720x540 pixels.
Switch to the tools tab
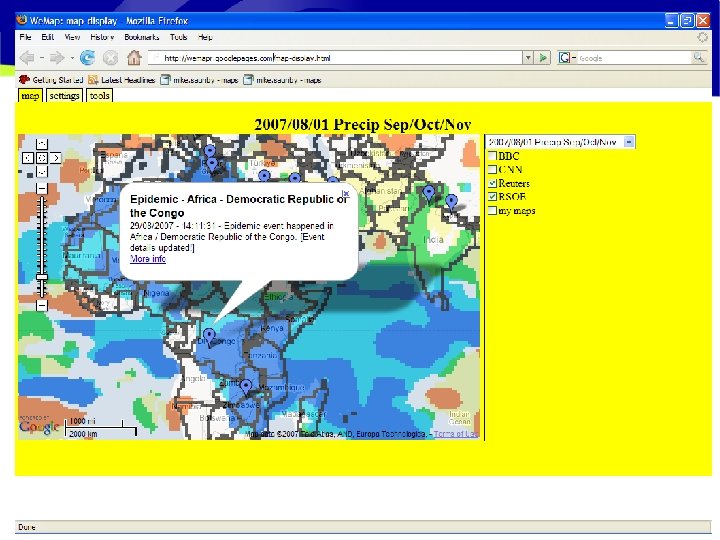[100, 96]
